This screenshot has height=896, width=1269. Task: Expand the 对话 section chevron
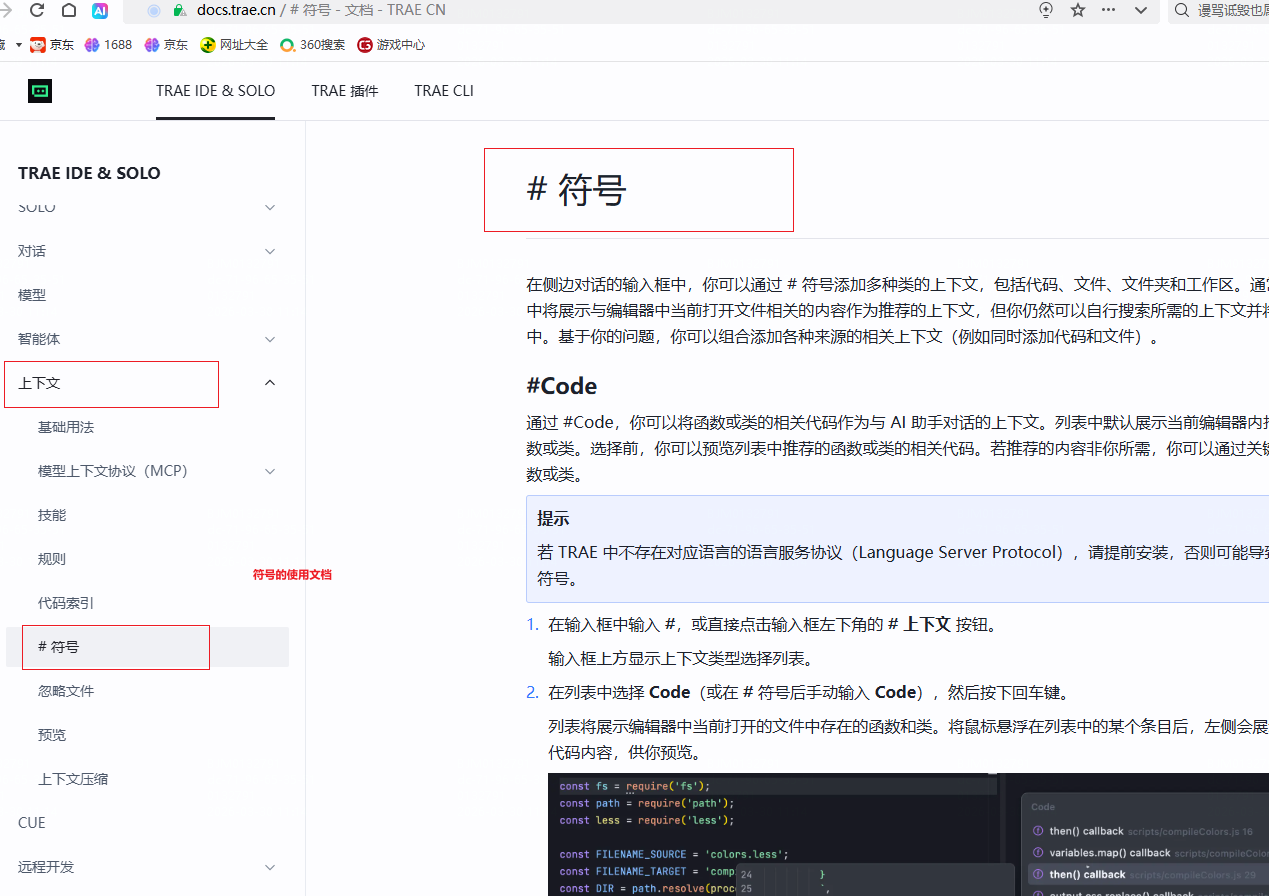270,251
